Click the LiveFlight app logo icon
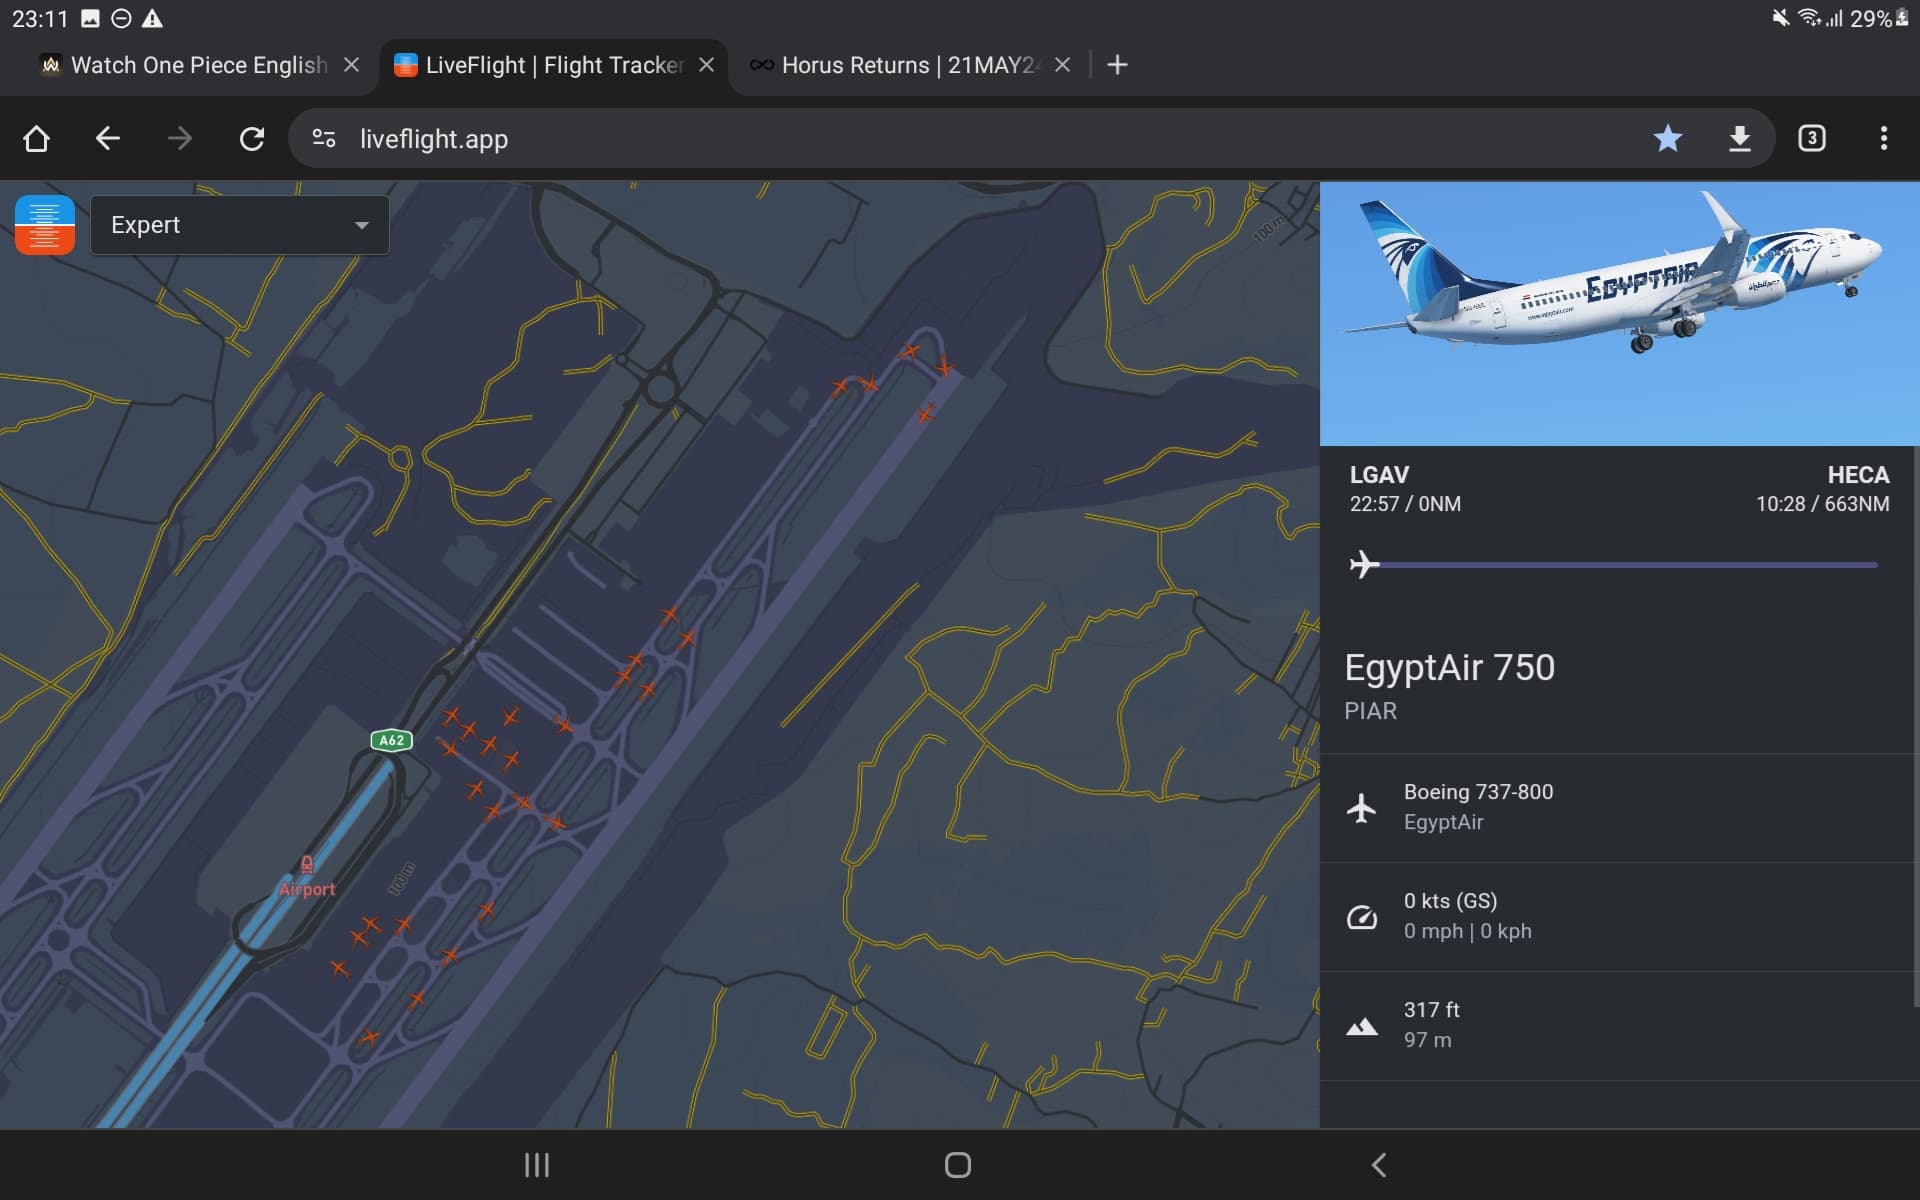 coord(45,225)
